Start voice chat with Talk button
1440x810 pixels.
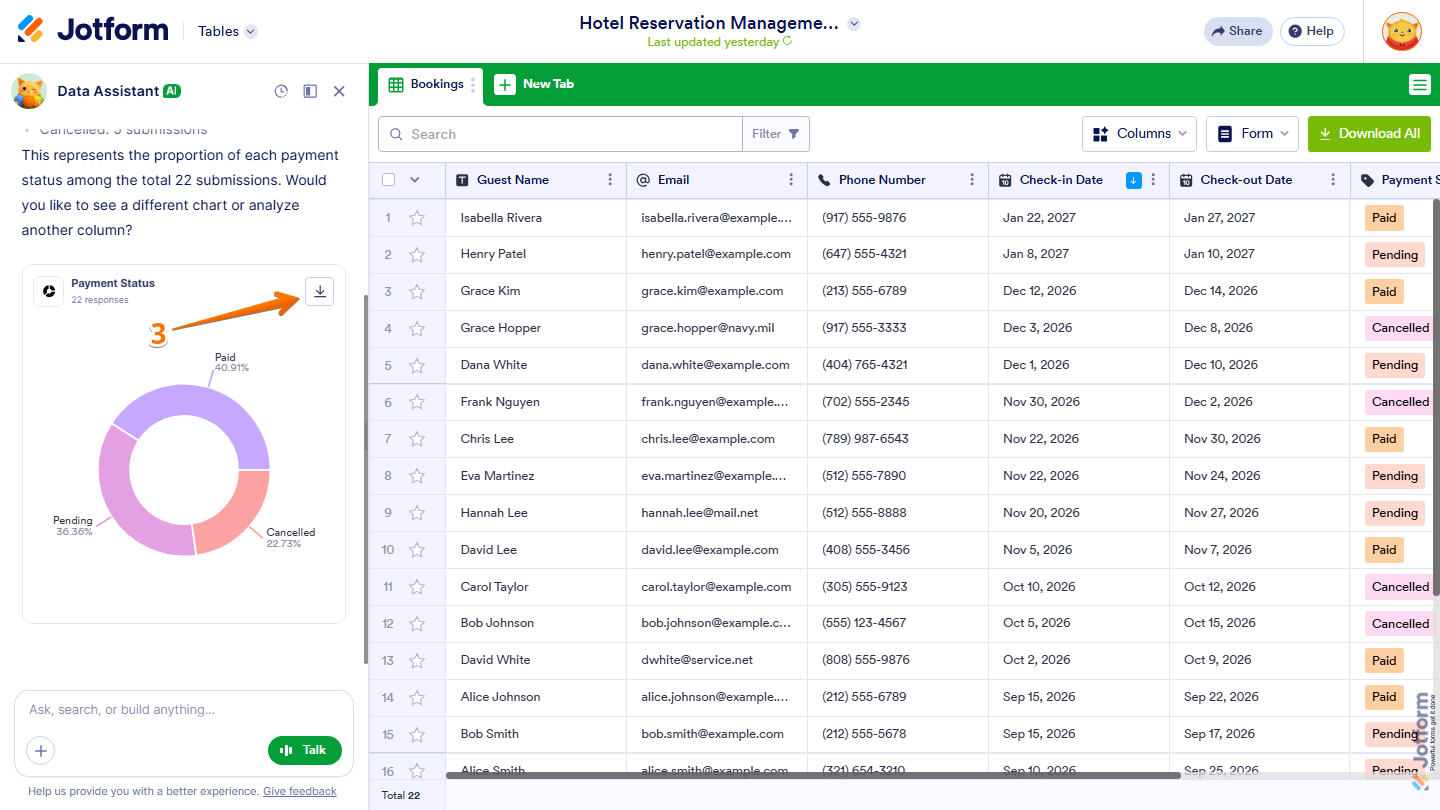pos(305,750)
